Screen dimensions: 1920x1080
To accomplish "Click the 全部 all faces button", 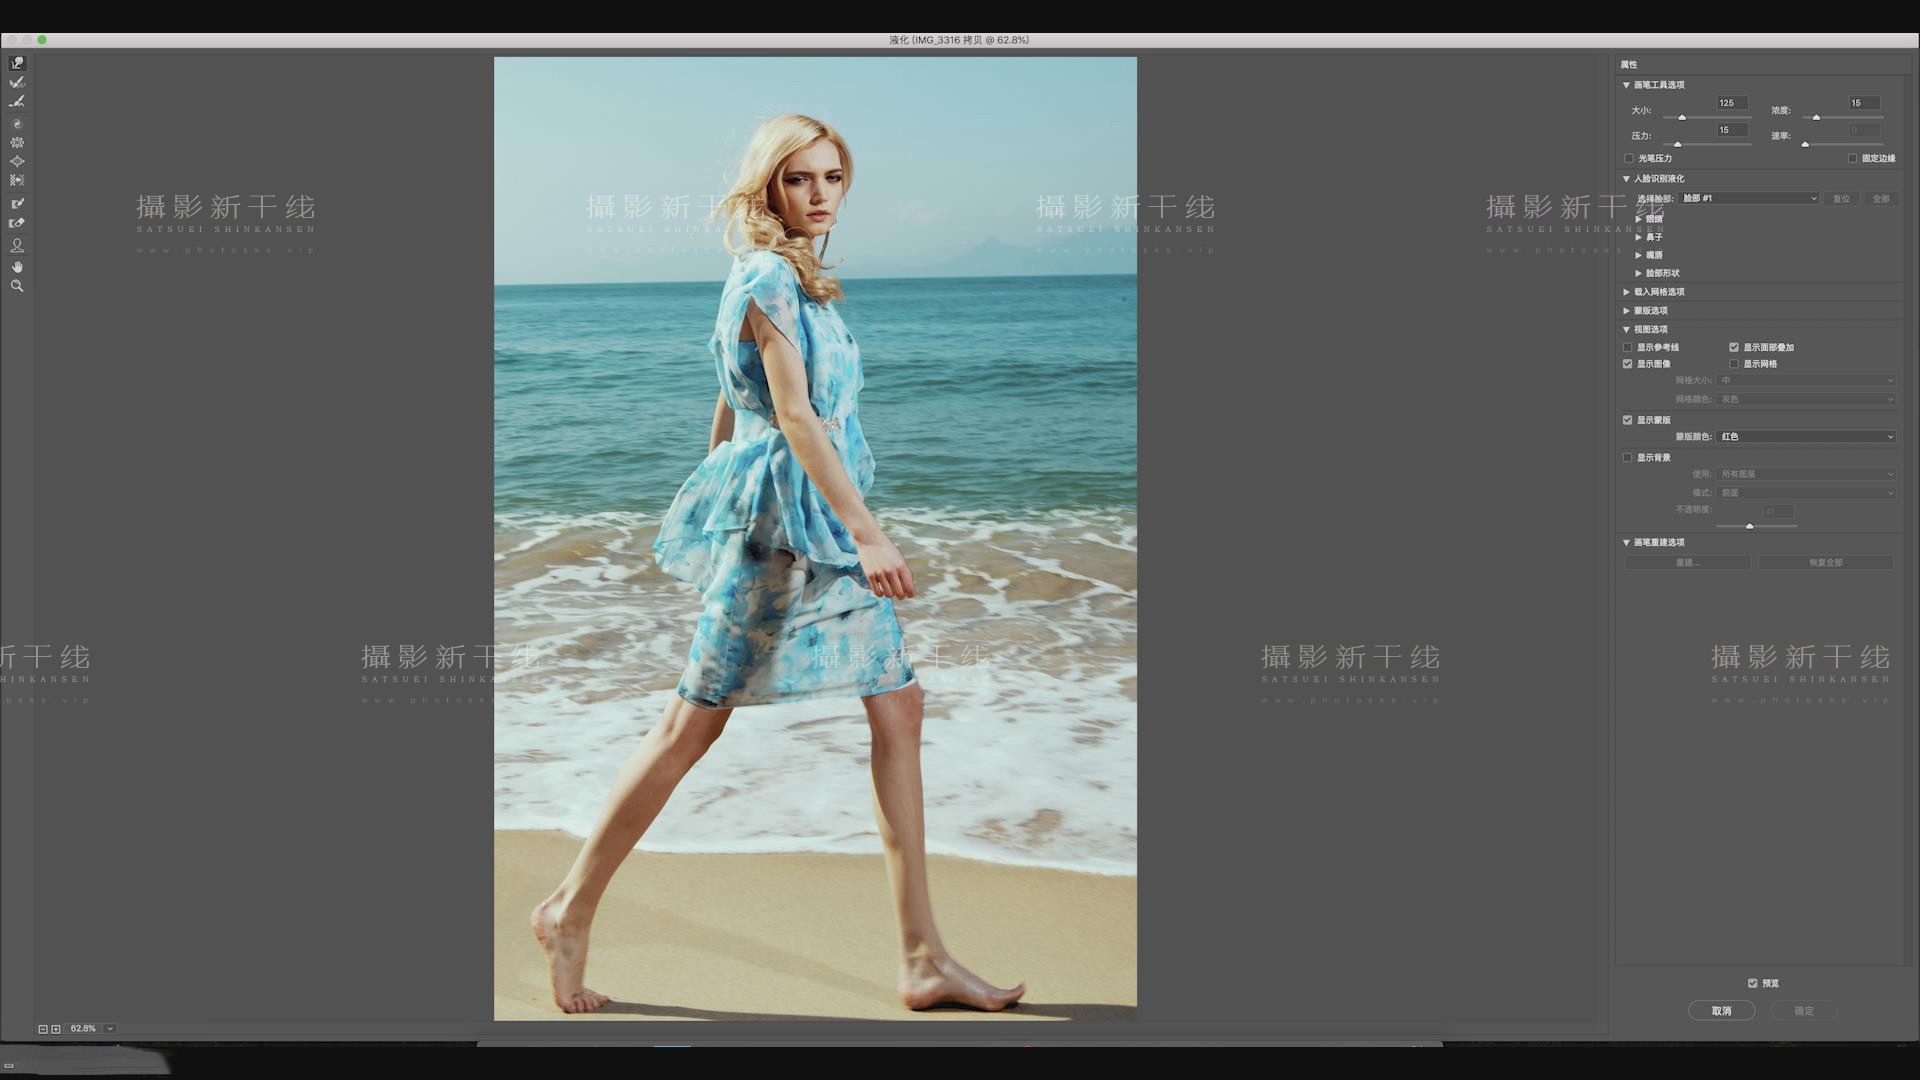I will 1881,199.
